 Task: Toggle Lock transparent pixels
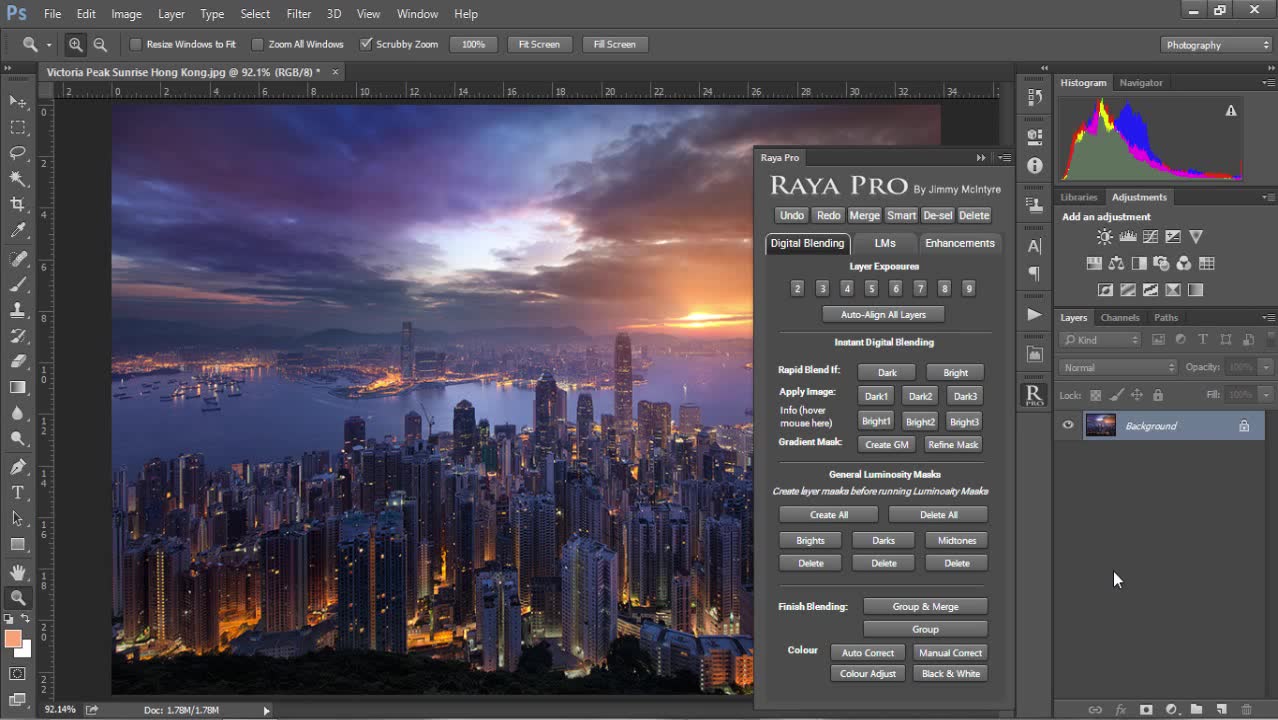pos(1095,395)
